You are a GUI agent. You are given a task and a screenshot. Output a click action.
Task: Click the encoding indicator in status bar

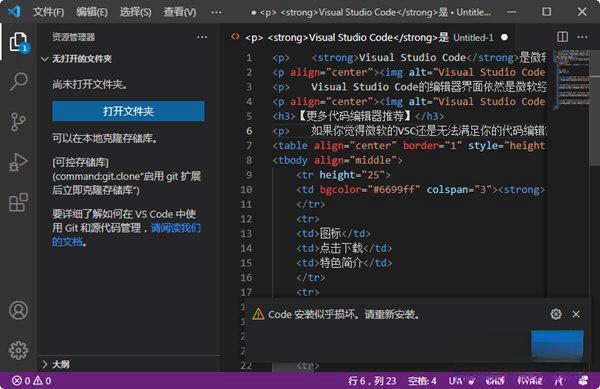point(461,381)
